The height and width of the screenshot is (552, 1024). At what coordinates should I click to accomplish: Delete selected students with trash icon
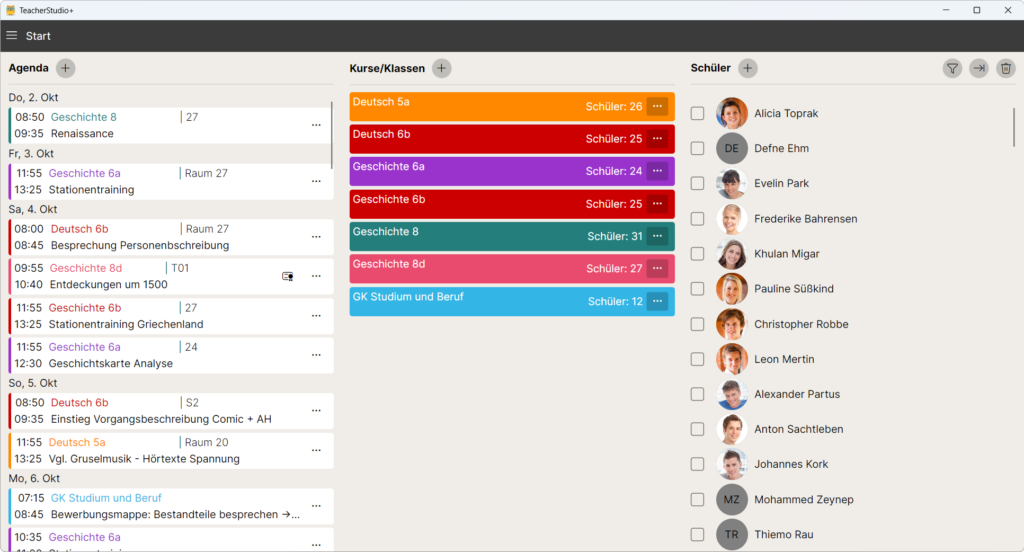tap(1006, 68)
